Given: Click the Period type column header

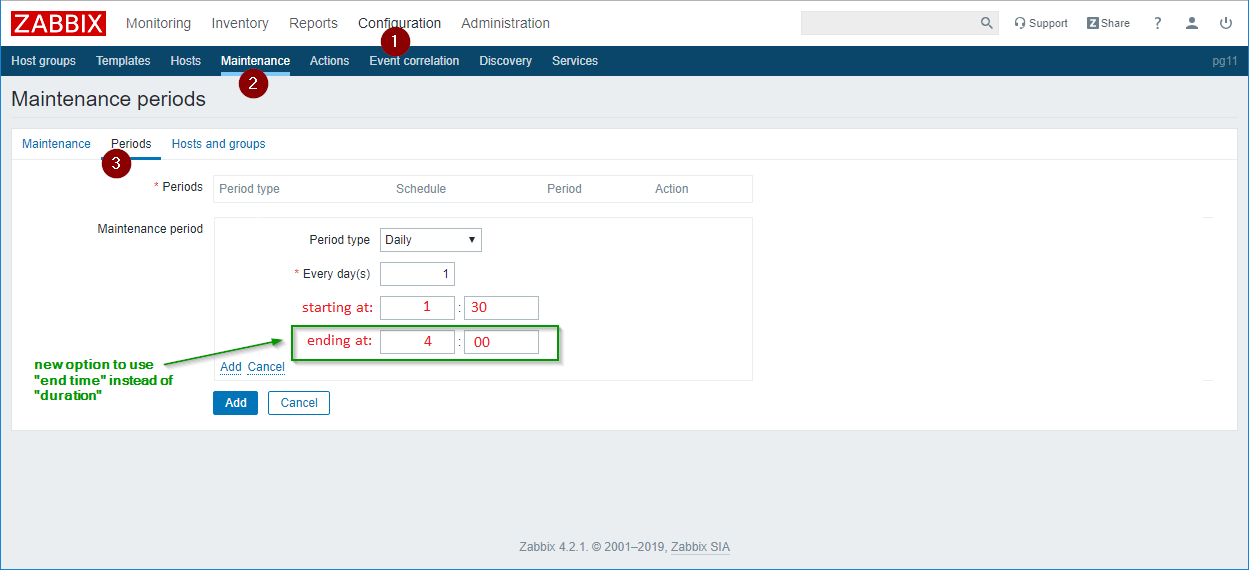Looking at the screenshot, I should [x=249, y=189].
